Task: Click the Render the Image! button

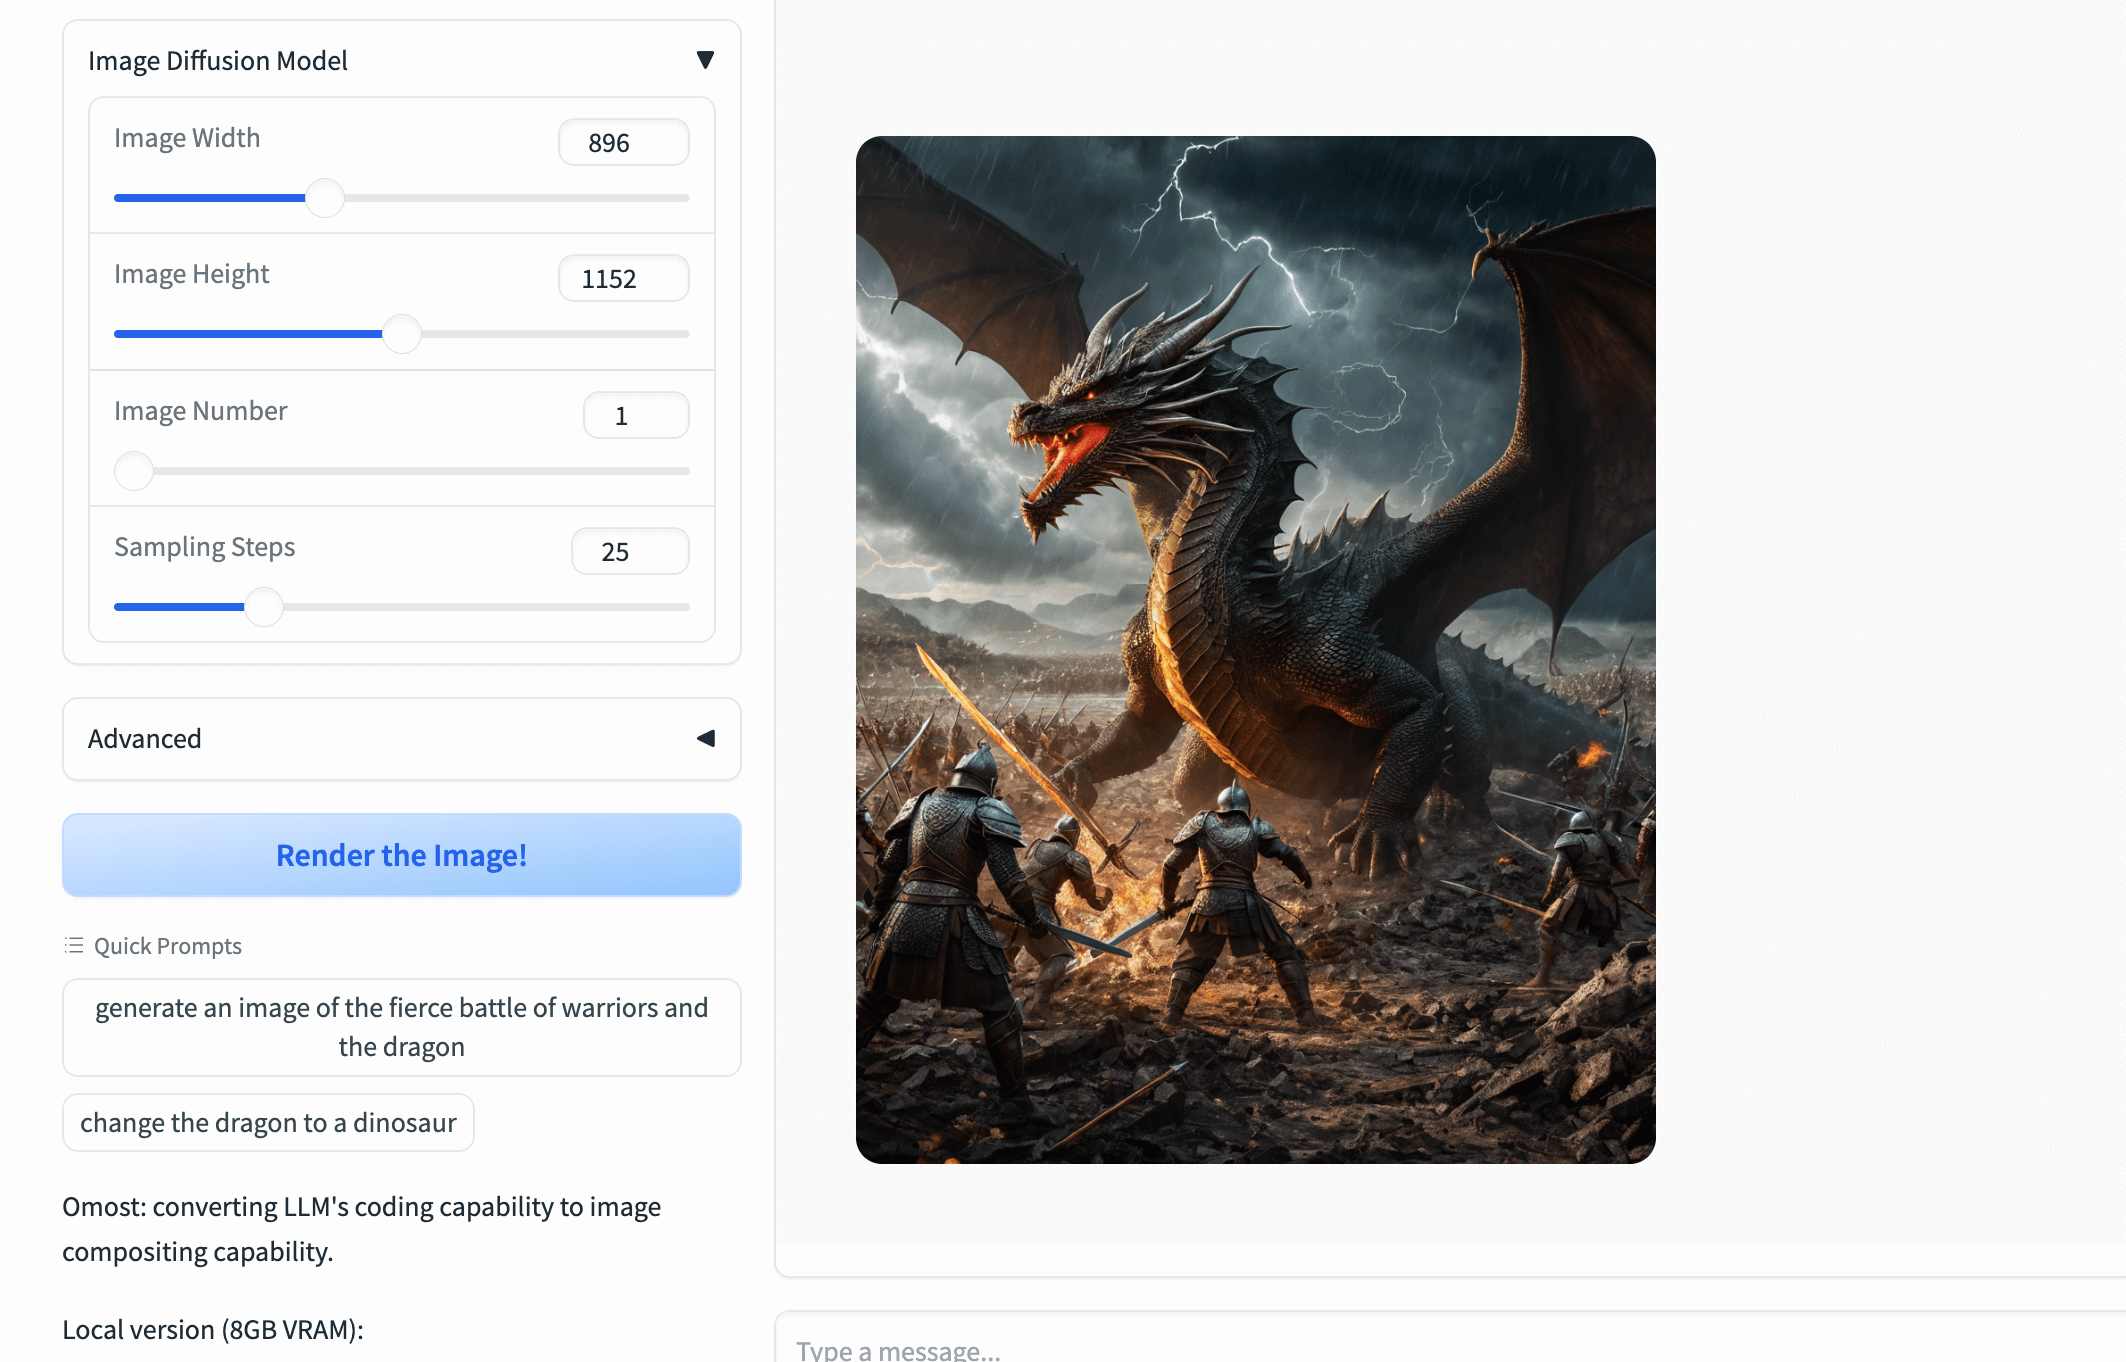Action: pyautogui.click(x=401, y=855)
